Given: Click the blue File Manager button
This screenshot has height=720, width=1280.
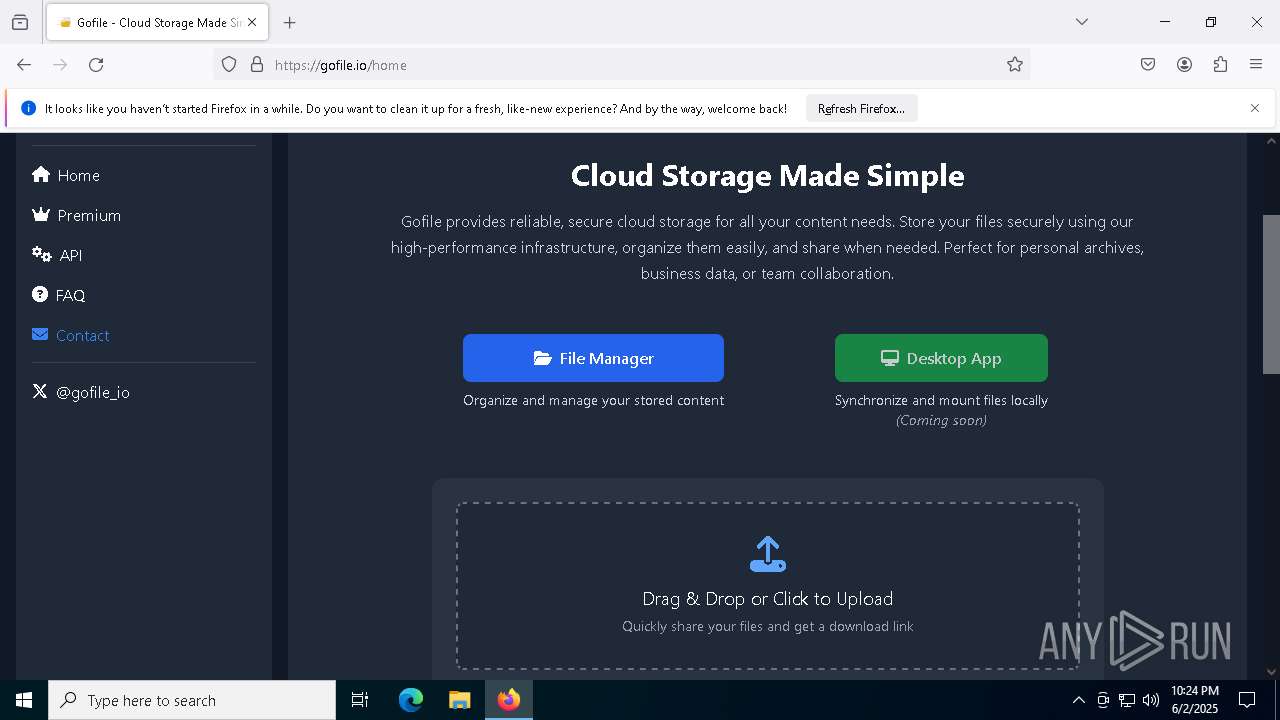Looking at the screenshot, I should click(x=593, y=358).
